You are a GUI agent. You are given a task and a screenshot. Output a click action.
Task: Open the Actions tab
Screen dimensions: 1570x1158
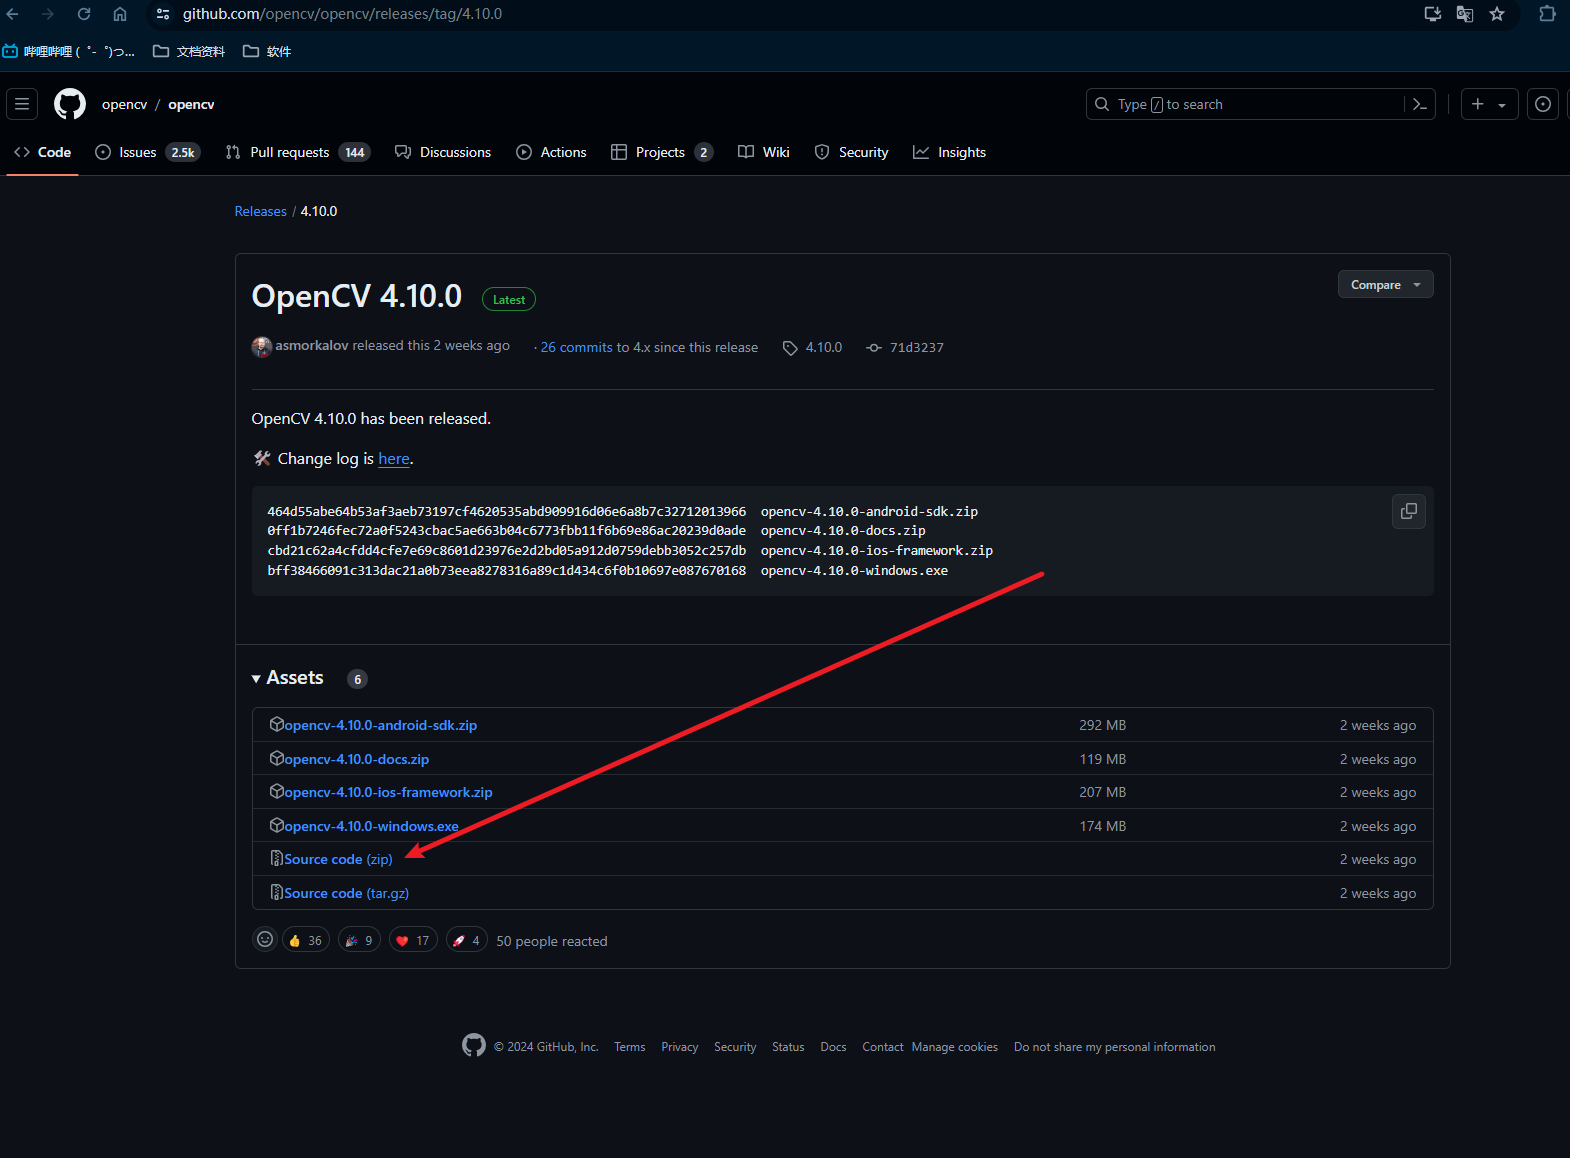coord(551,152)
